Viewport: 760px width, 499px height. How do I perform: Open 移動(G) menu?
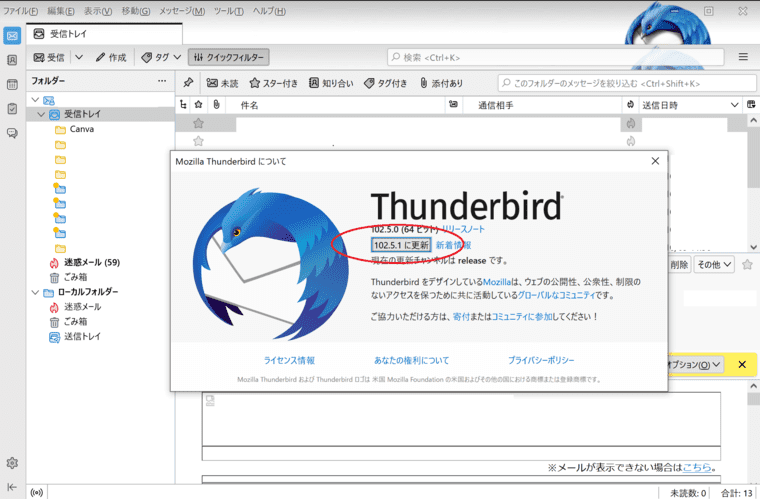[x=136, y=11]
